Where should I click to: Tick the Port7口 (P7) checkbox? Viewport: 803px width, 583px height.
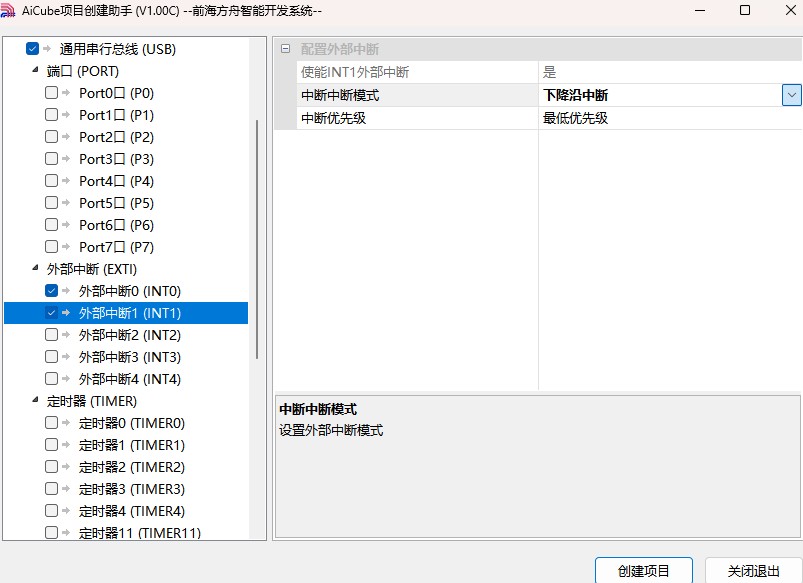(51, 247)
